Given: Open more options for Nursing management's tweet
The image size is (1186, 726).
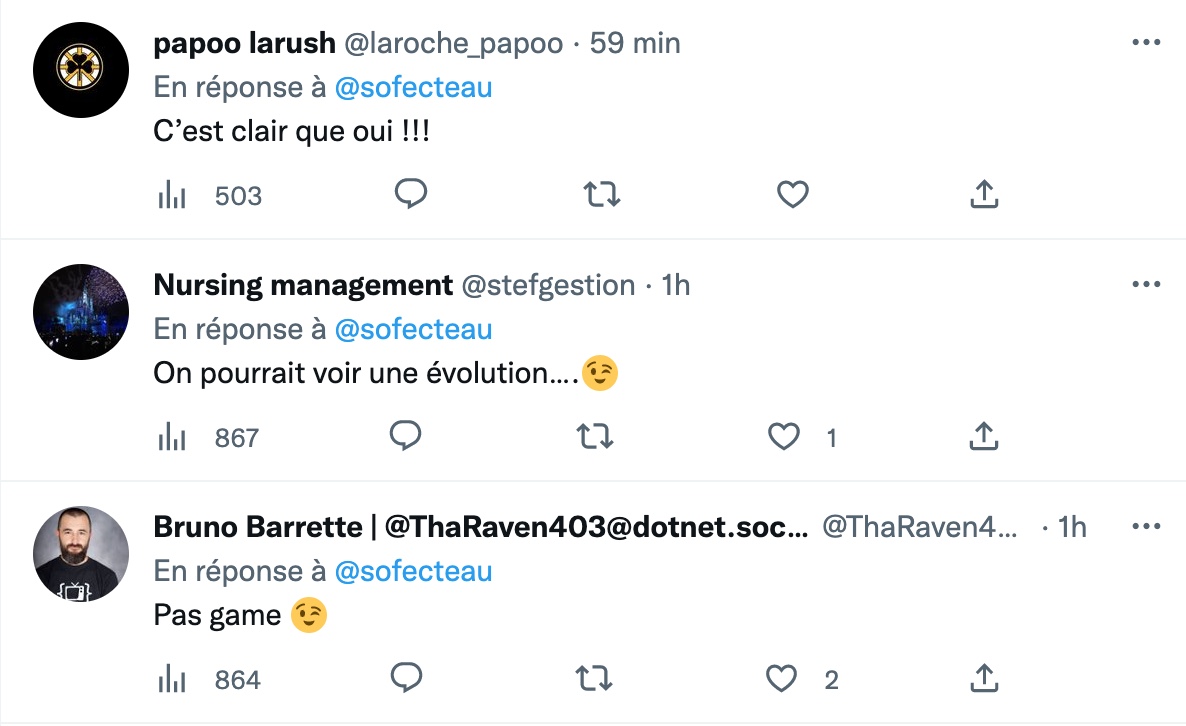Looking at the screenshot, I should coord(1145,285).
